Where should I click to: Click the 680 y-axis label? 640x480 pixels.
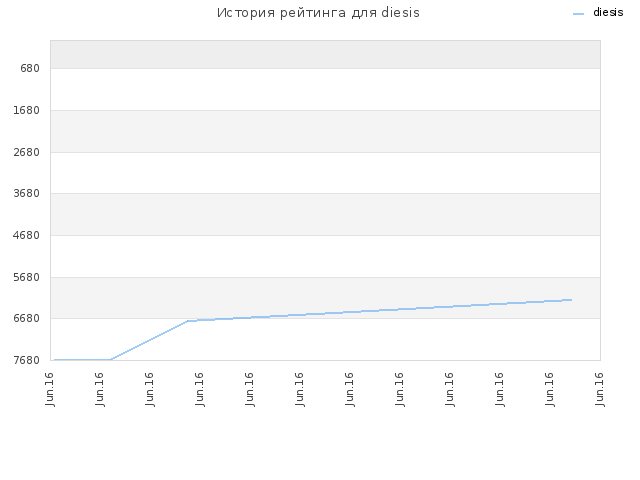30,68
